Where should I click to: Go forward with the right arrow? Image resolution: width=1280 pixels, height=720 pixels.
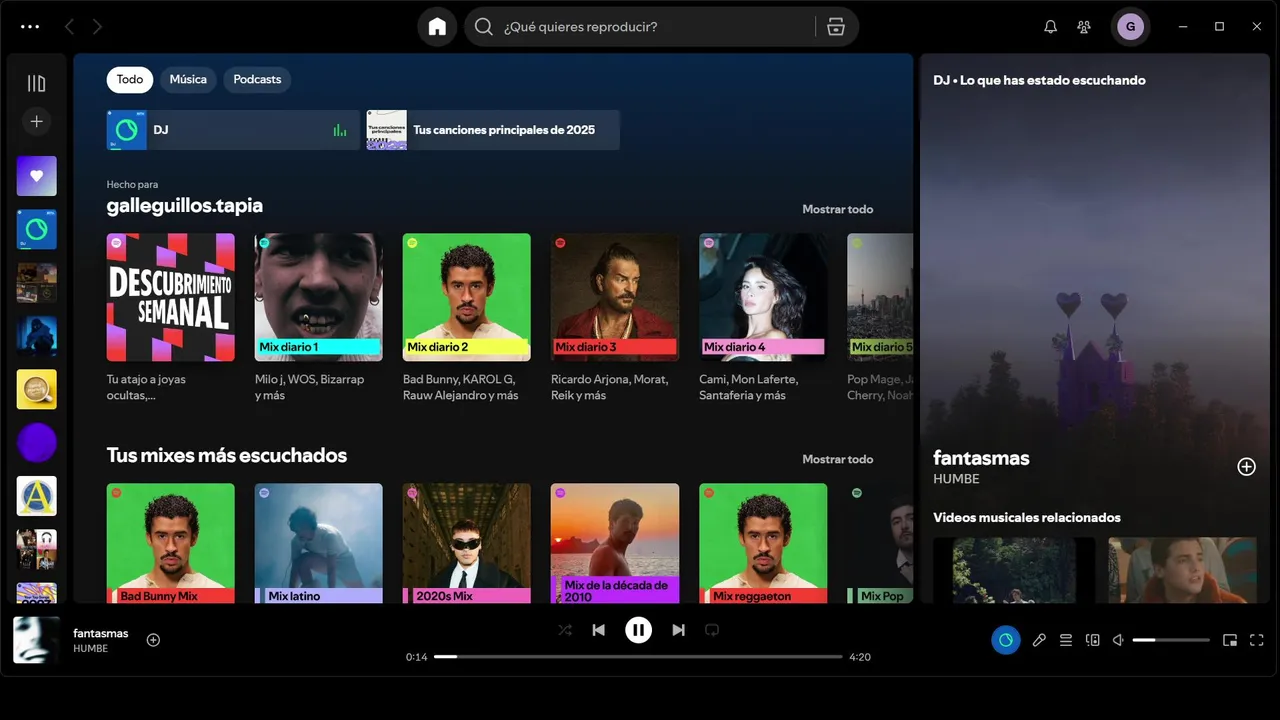point(97,27)
